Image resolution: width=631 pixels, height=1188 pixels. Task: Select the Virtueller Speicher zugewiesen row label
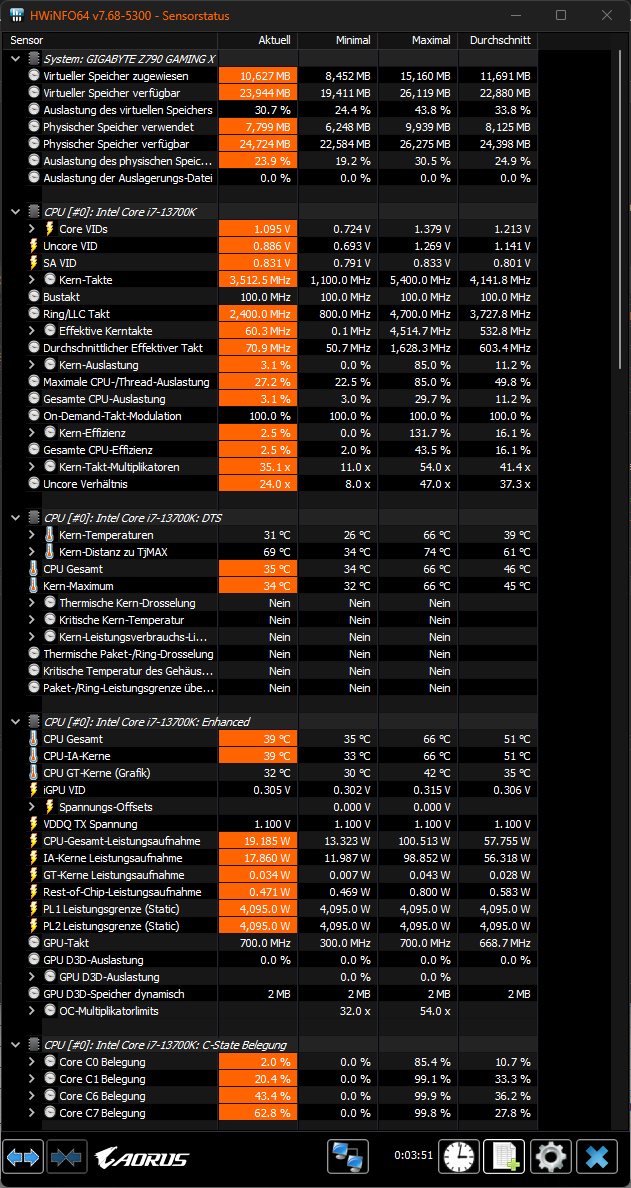pos(116,76)
